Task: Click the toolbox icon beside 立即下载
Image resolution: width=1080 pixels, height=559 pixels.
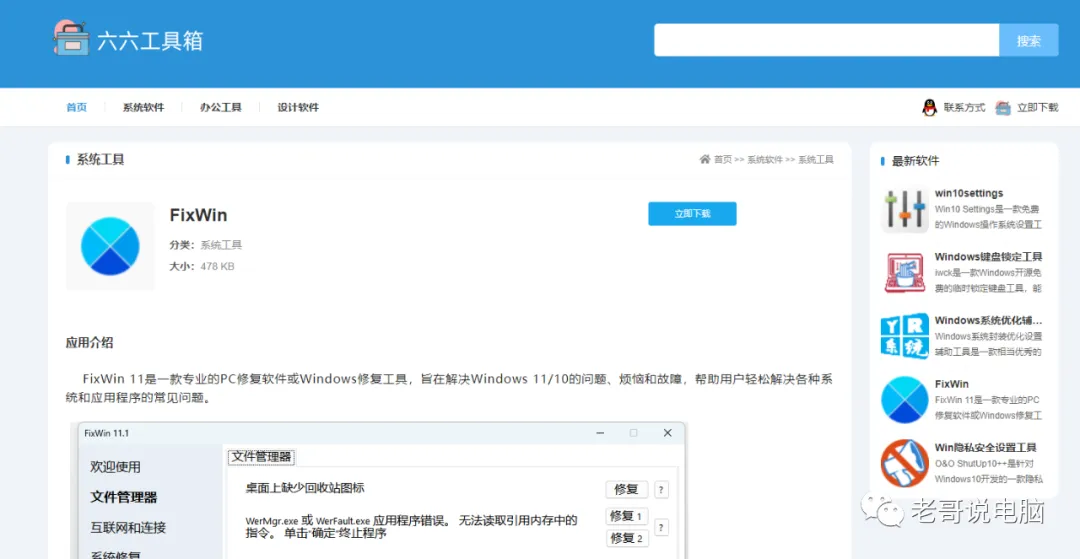Action: coord(1003,107)
